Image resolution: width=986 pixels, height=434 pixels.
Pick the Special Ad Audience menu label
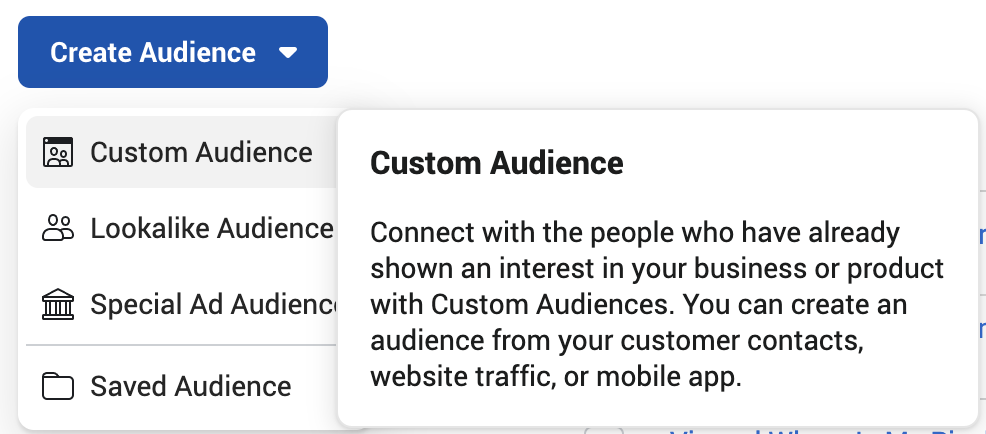[214, 304]
